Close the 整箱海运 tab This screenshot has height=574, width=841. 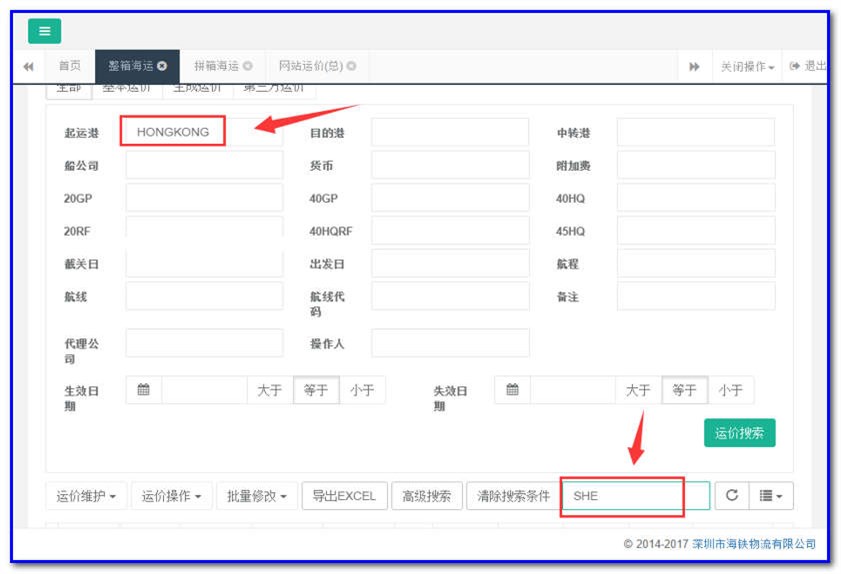click(162, 66)
